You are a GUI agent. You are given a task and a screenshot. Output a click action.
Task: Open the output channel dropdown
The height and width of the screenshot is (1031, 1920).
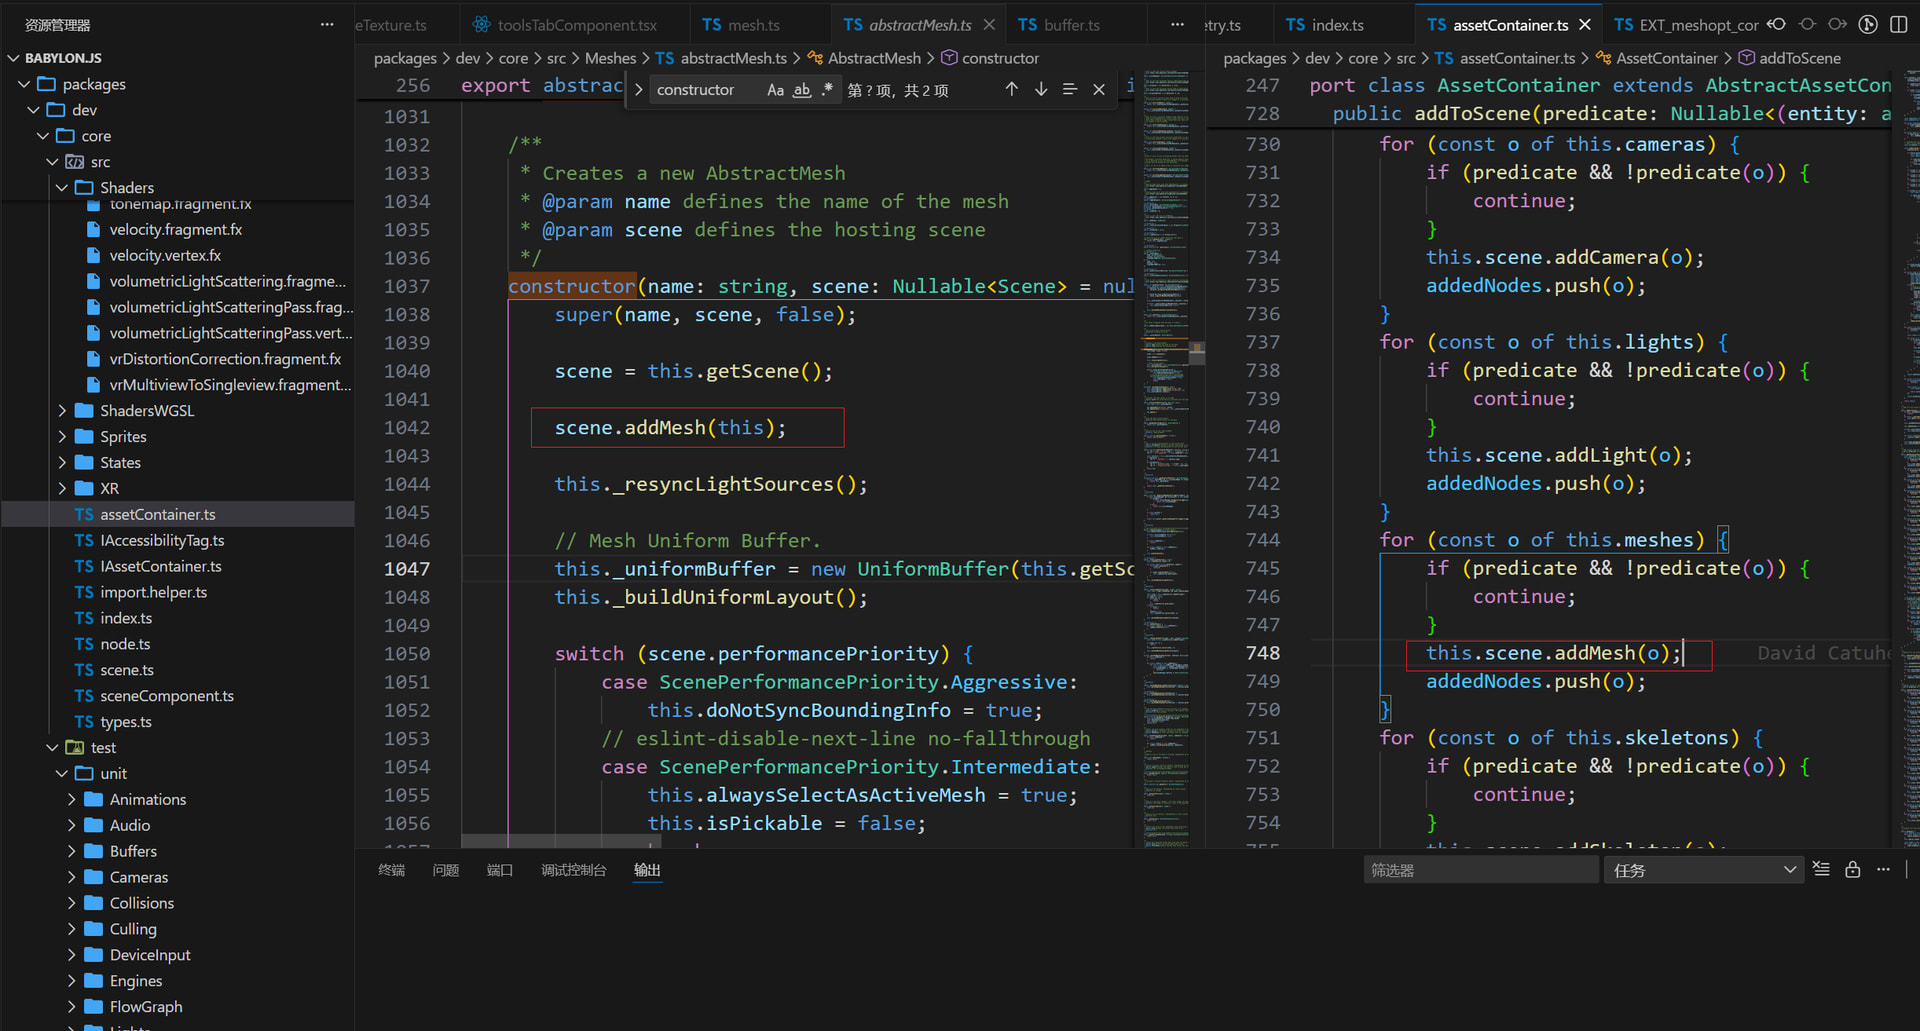(1702, 870)
